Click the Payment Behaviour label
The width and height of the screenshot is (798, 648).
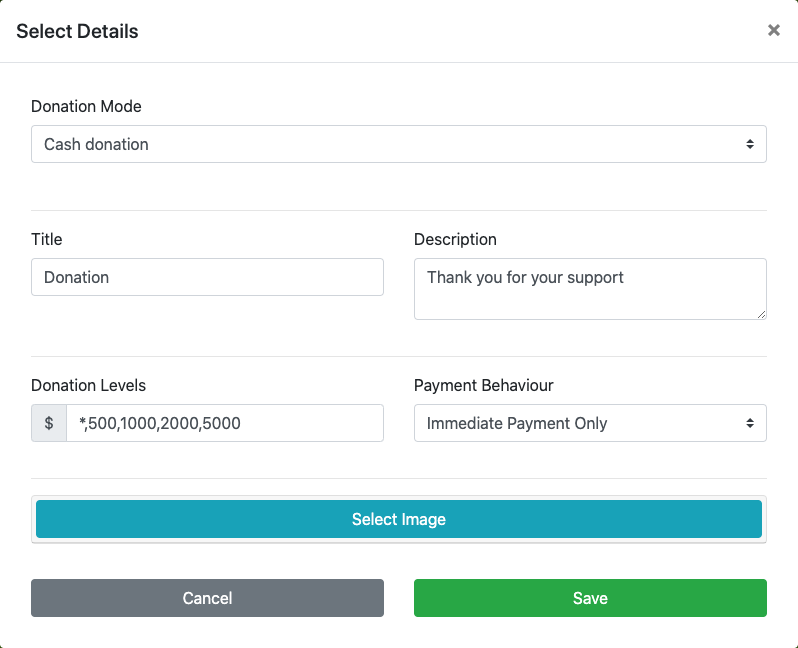click(483, 385)
